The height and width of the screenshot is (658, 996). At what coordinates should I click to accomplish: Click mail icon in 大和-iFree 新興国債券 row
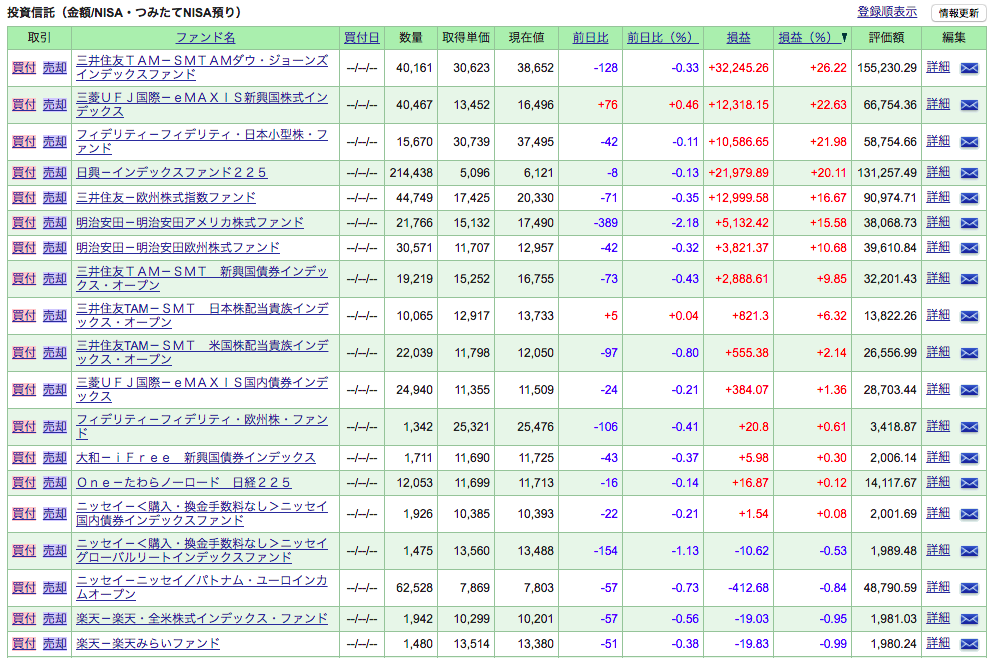(x=969, y=458)
